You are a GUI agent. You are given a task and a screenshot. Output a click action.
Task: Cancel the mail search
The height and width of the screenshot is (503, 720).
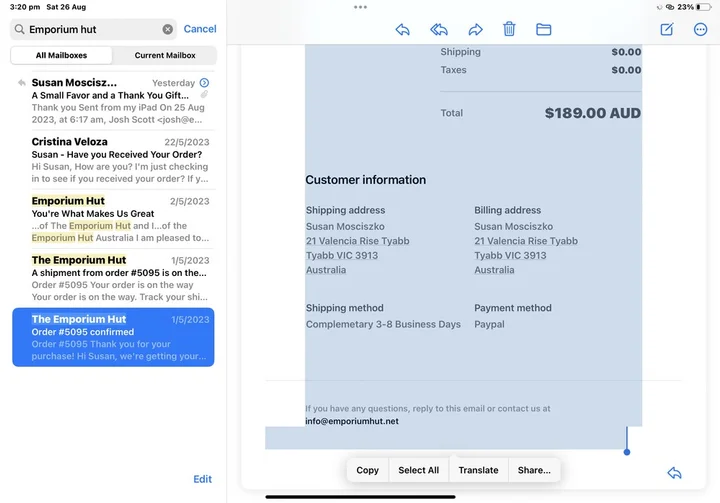(200, 29)
